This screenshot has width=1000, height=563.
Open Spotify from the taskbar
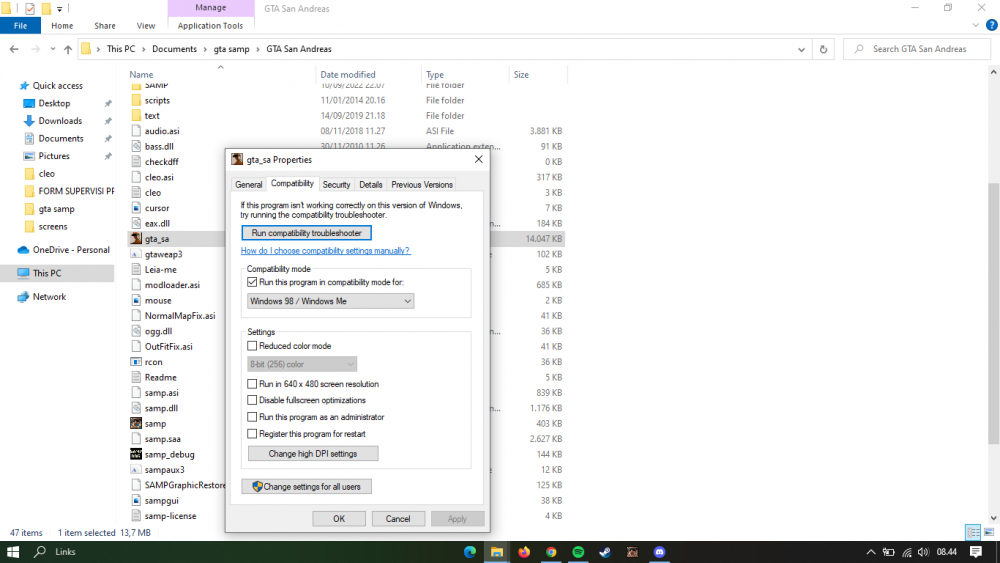click(578, 552)
